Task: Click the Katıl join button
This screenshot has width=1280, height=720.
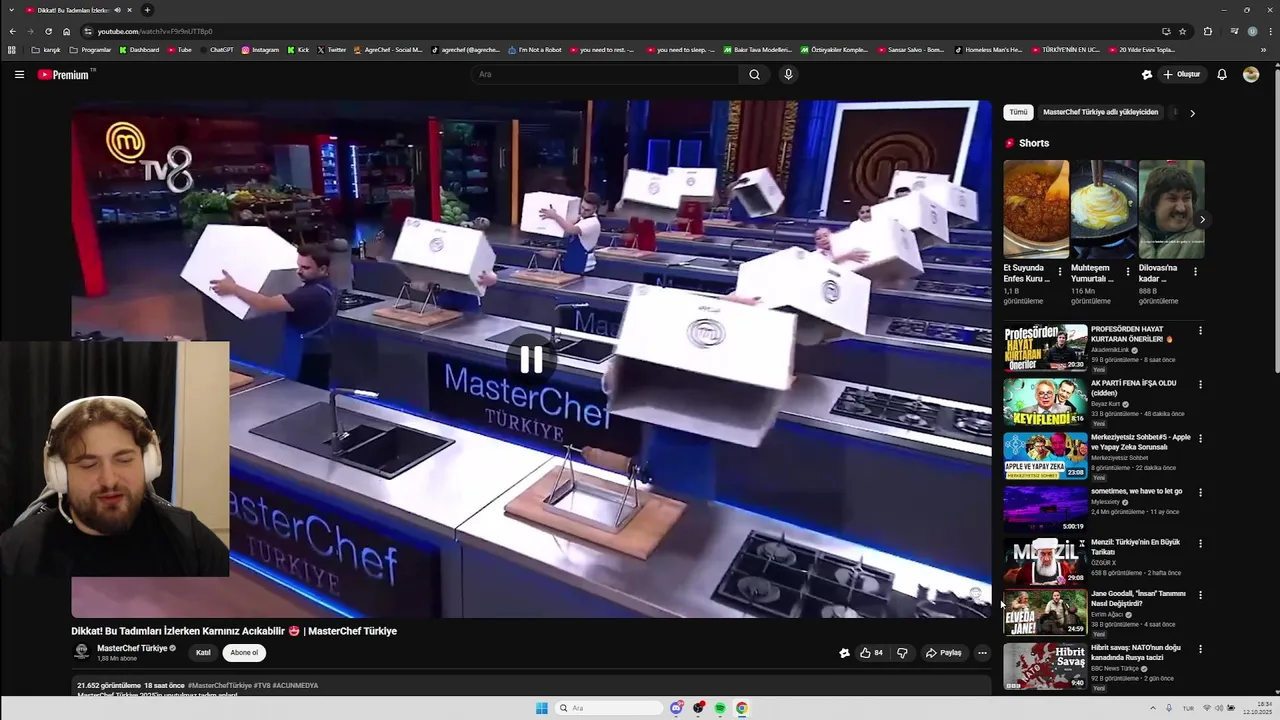Action: click(x=203, y=653)
